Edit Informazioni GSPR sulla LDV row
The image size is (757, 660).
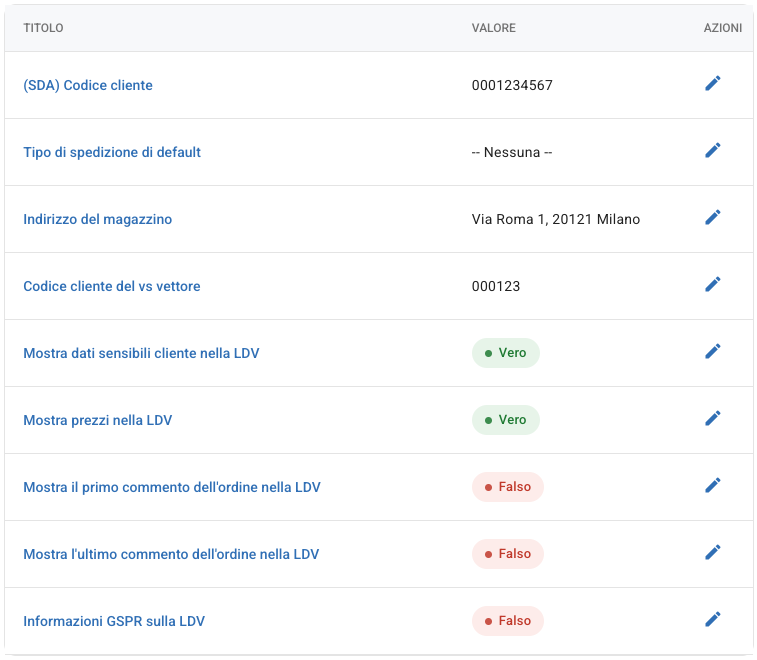713,620
